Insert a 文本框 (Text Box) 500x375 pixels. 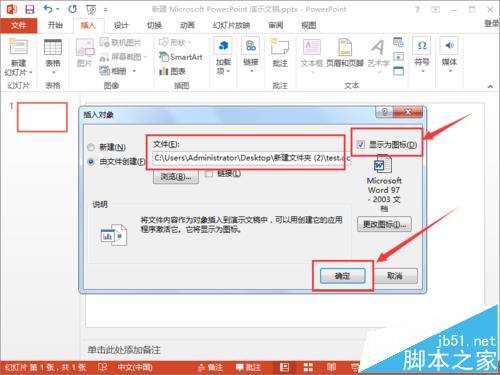point(312,56)
